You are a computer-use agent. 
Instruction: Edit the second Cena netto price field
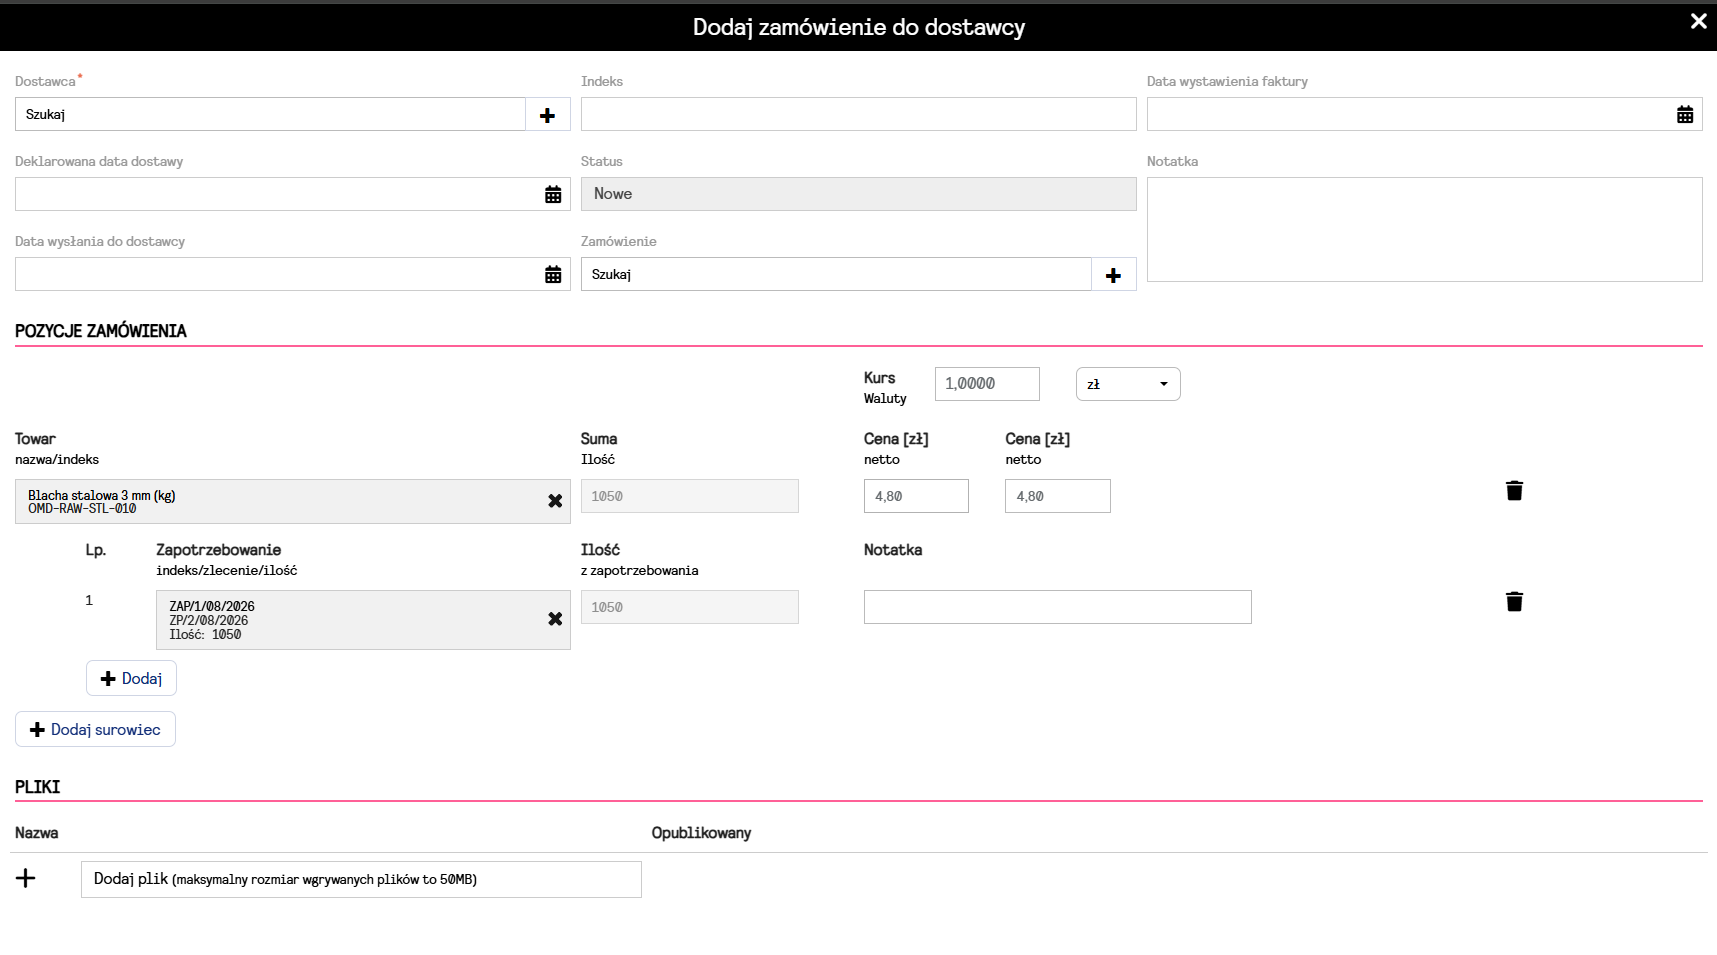pyautogui.click(x=1057, y=496)
